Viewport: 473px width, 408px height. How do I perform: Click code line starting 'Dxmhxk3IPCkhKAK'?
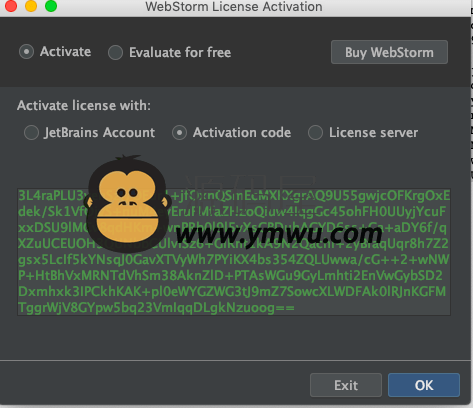(x=232, y=292)
